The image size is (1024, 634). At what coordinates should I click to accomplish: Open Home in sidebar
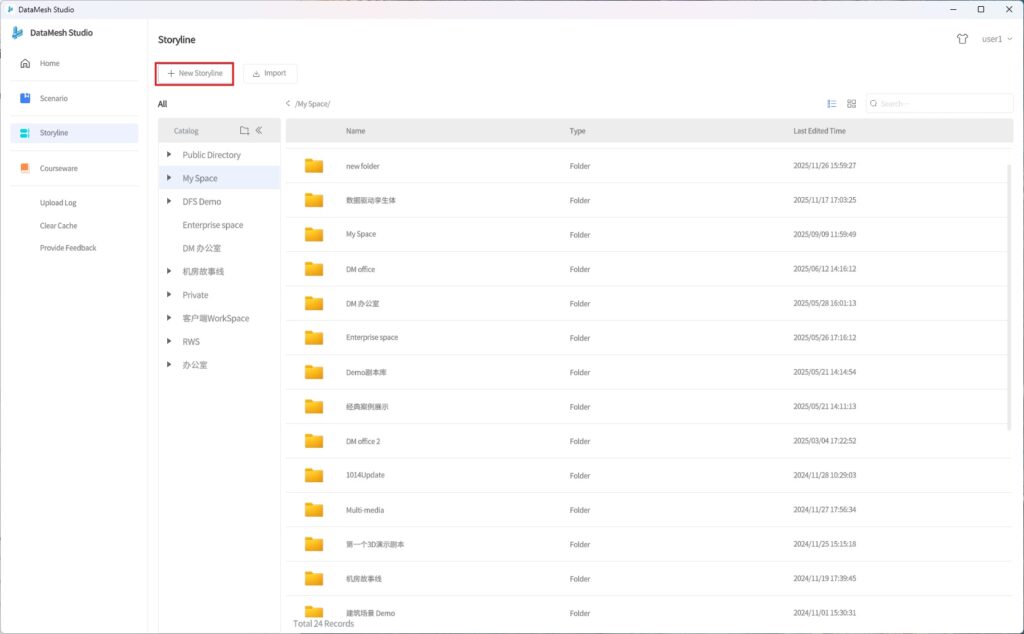(49, 64)
